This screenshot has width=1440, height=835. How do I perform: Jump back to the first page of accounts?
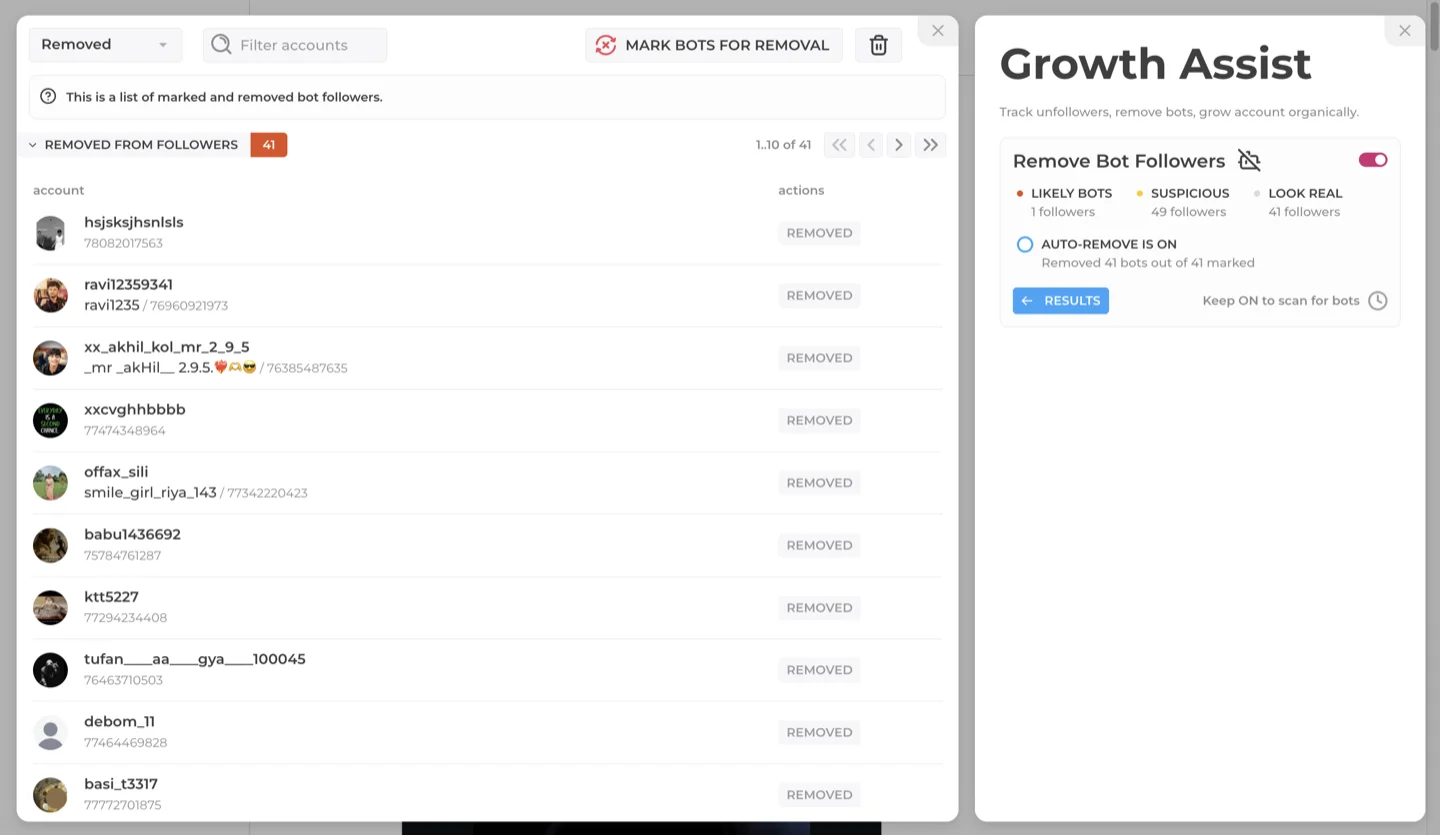[x=839, y=145]
